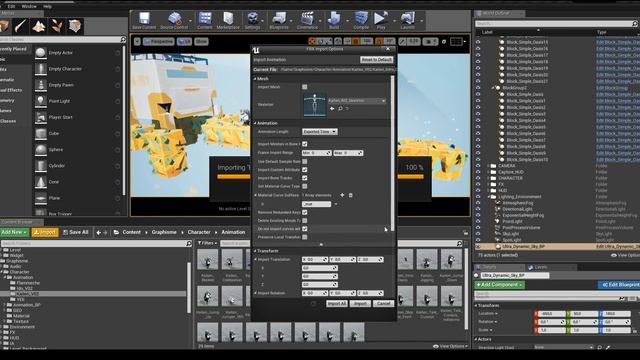Toggle the Import Mesh checkbox

(304, 87)
